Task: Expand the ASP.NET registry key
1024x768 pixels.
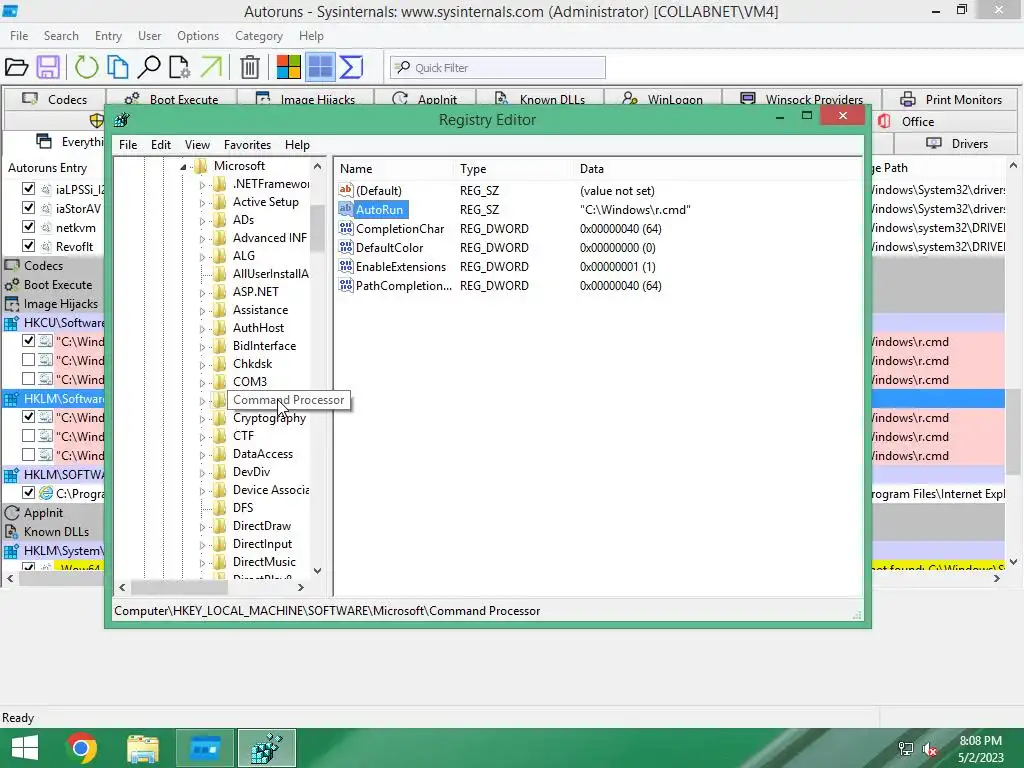Action: (x=202, y=293)
